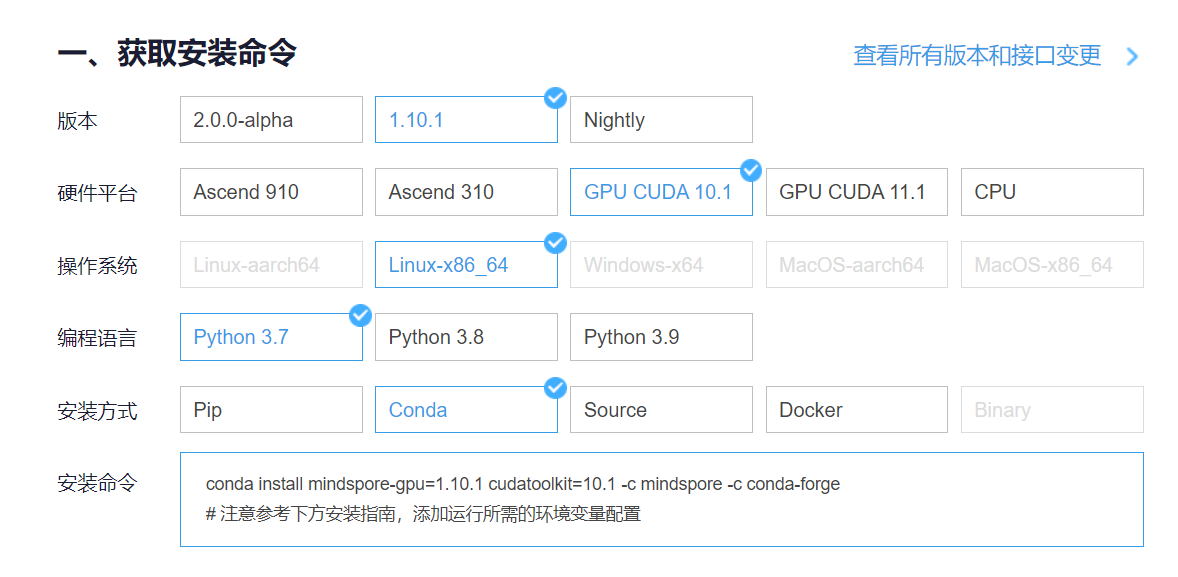The image size is (1178, 577).
Task: Select Linux-x86_64 operating system
Action: pos(467,264)
